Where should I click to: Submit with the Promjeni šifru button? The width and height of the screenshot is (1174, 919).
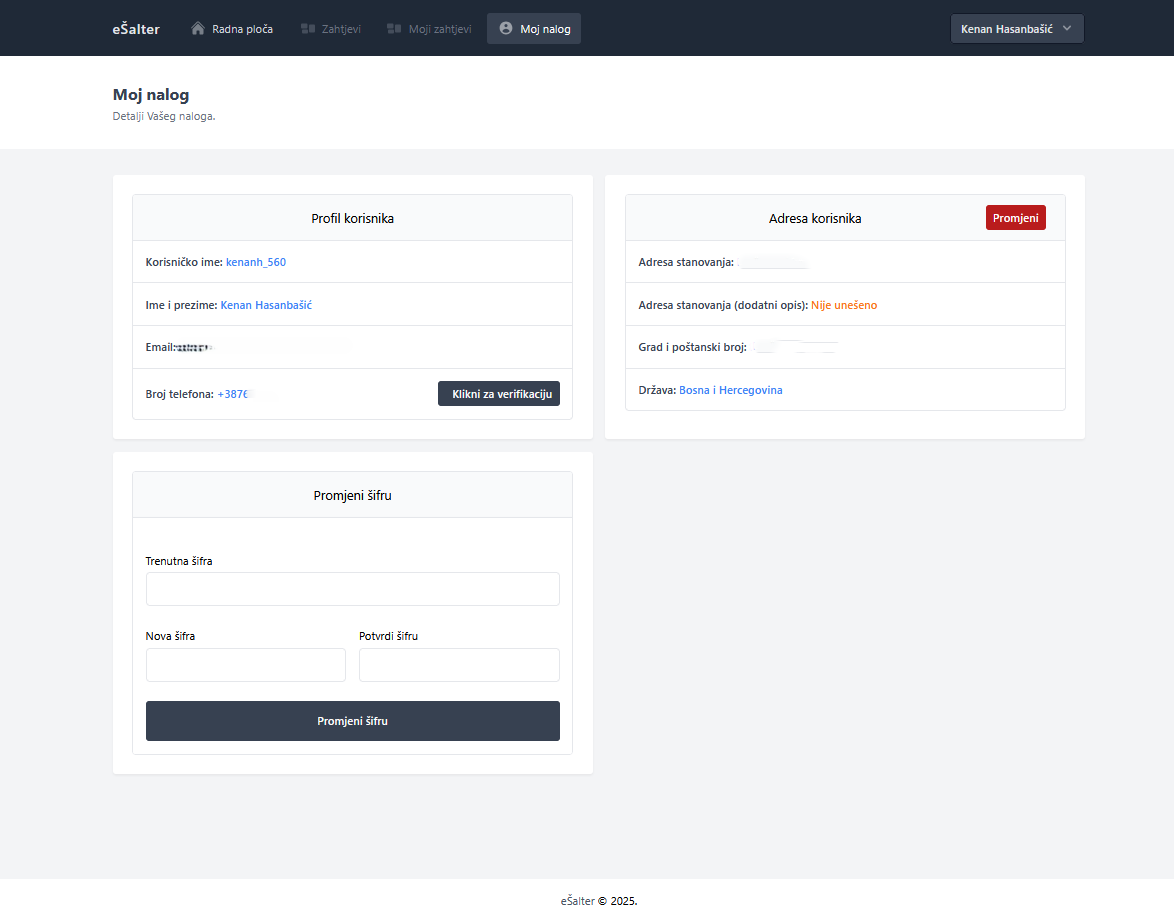pos(352,721)
